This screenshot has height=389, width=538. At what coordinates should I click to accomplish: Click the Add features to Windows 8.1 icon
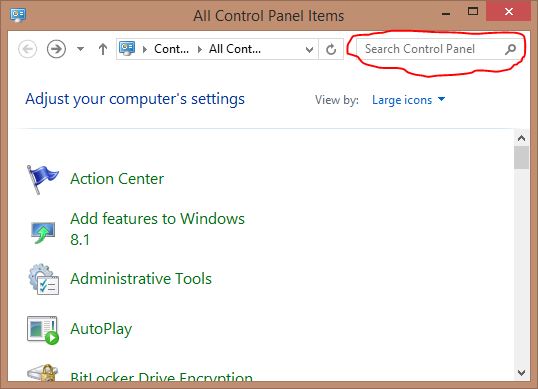[43, 233]
